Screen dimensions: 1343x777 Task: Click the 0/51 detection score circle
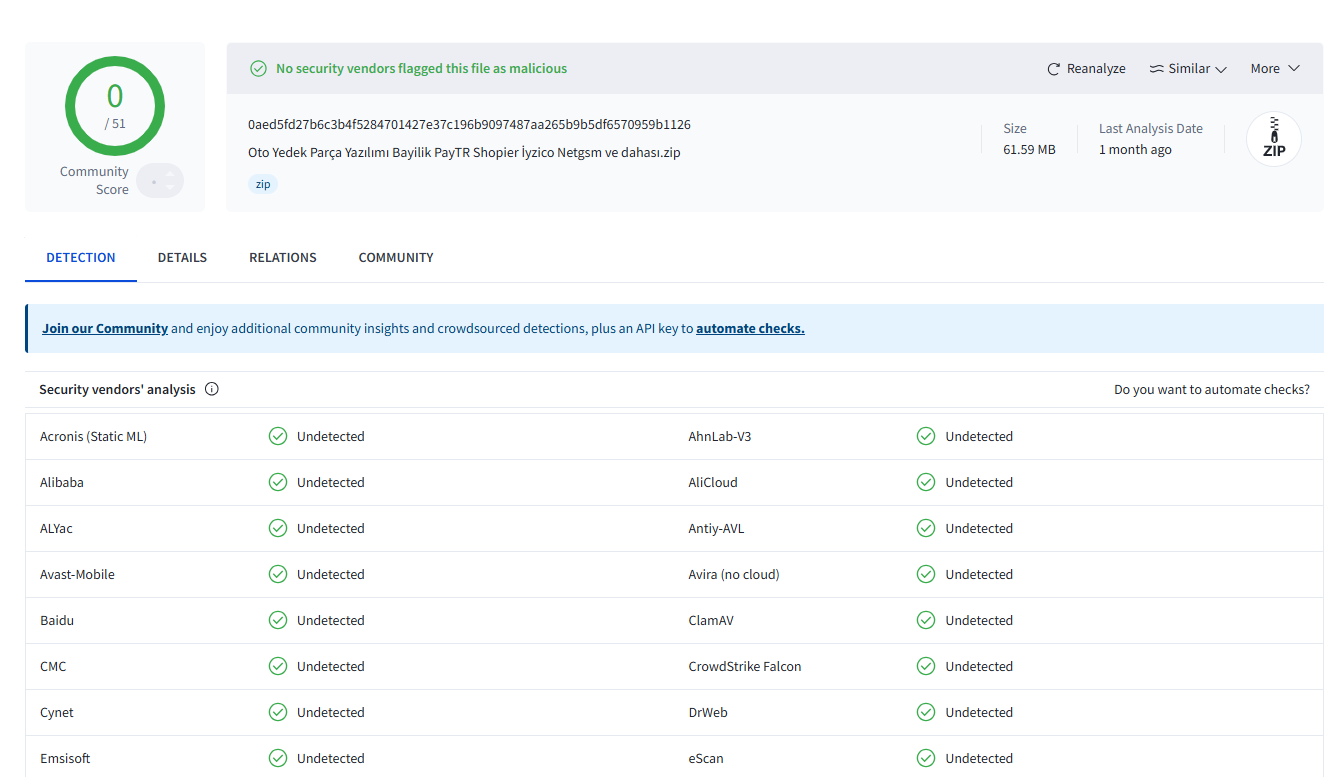[x=115, y=106]
